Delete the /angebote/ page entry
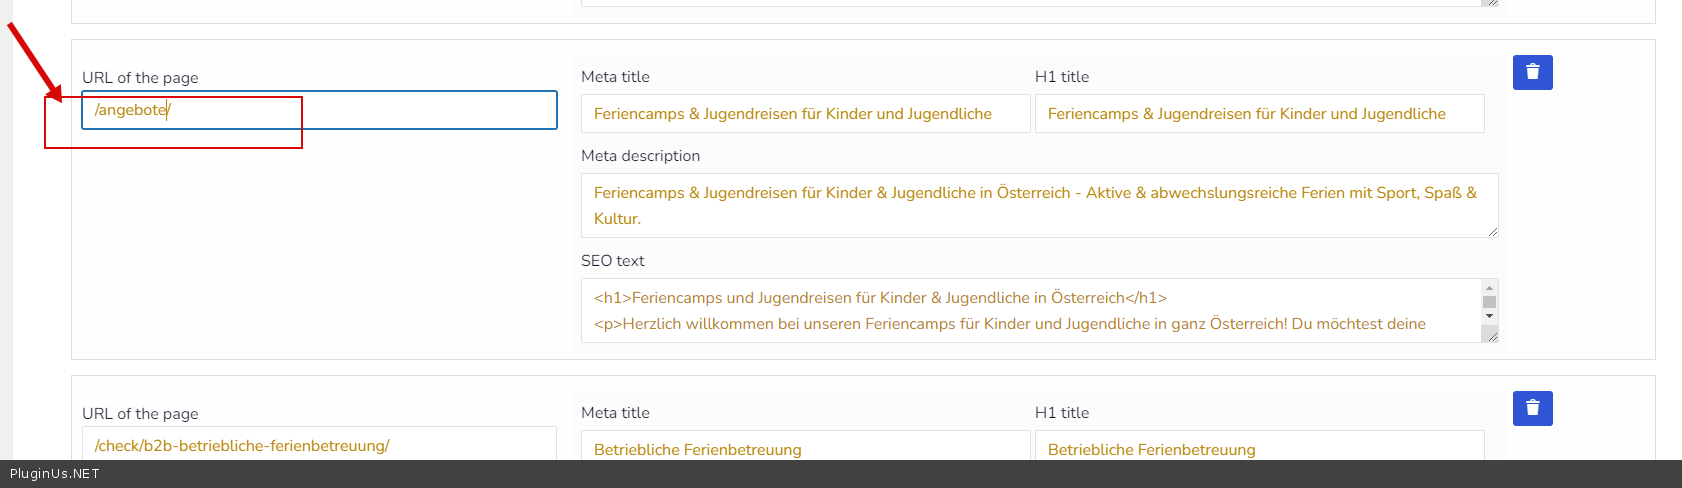The height and width of the screenshot is (488, 1682). pos(1532,72)
